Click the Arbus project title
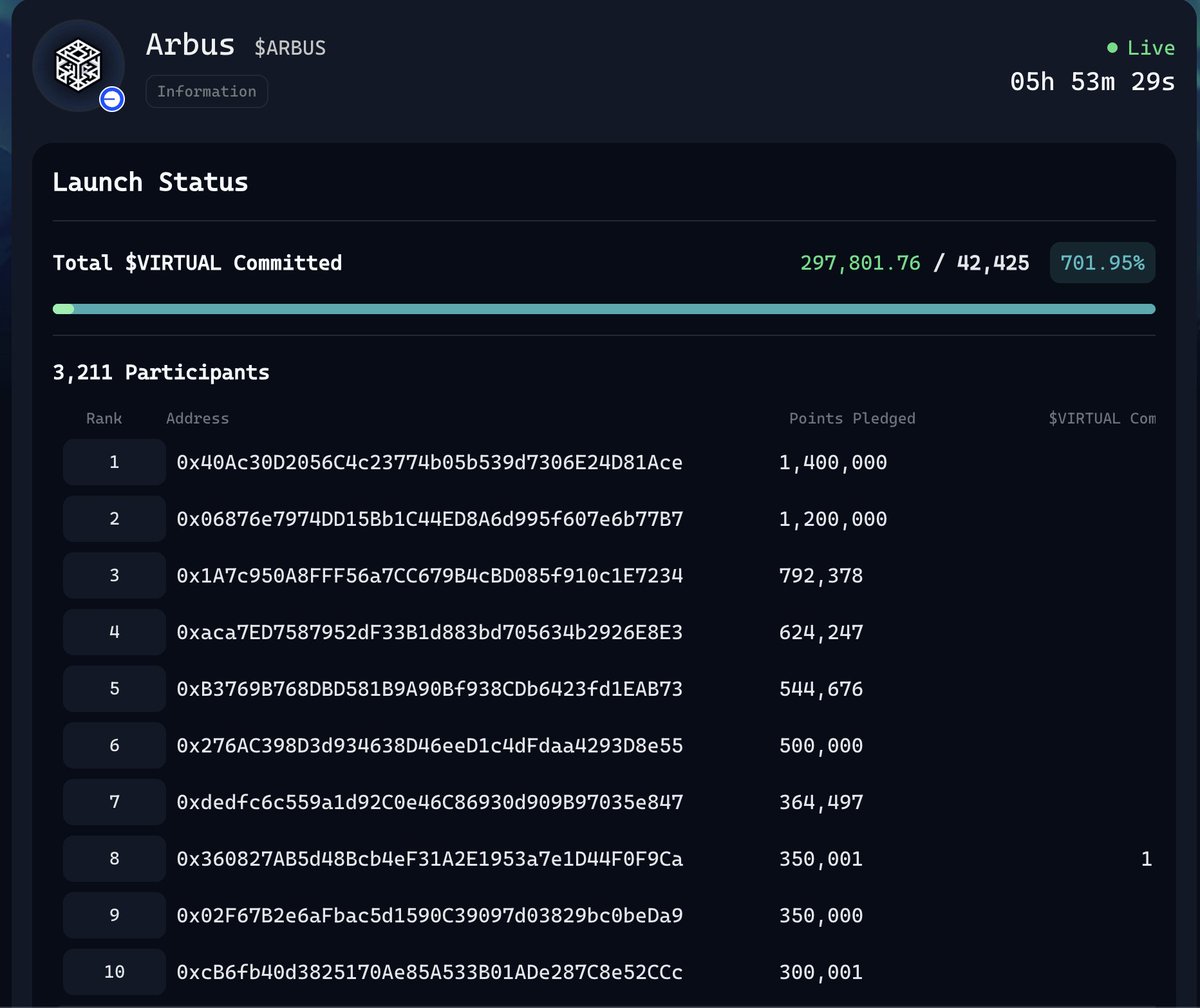 click(190, 45)
